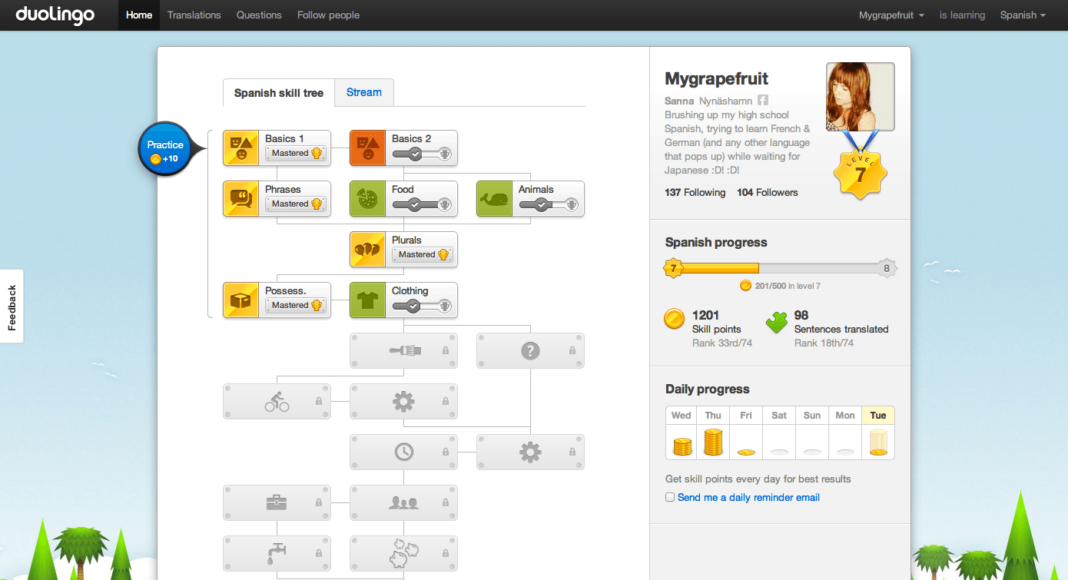View the 104 Followers list

click(767, 193)
